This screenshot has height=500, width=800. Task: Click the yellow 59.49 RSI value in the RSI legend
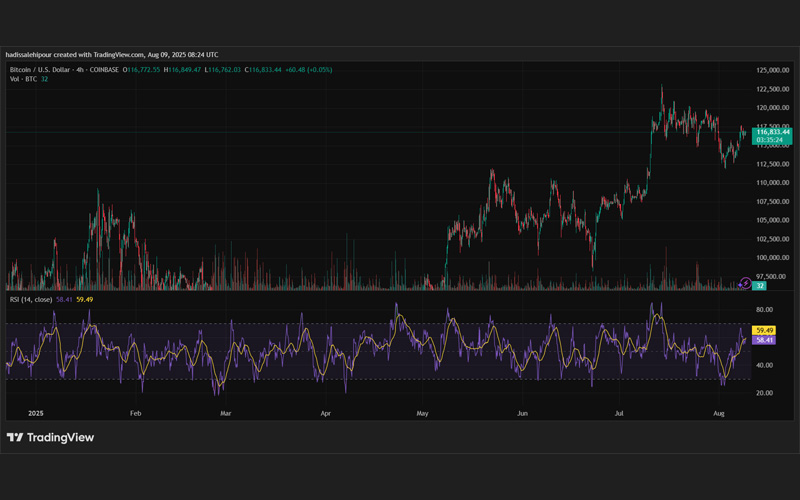click(85, 299)
